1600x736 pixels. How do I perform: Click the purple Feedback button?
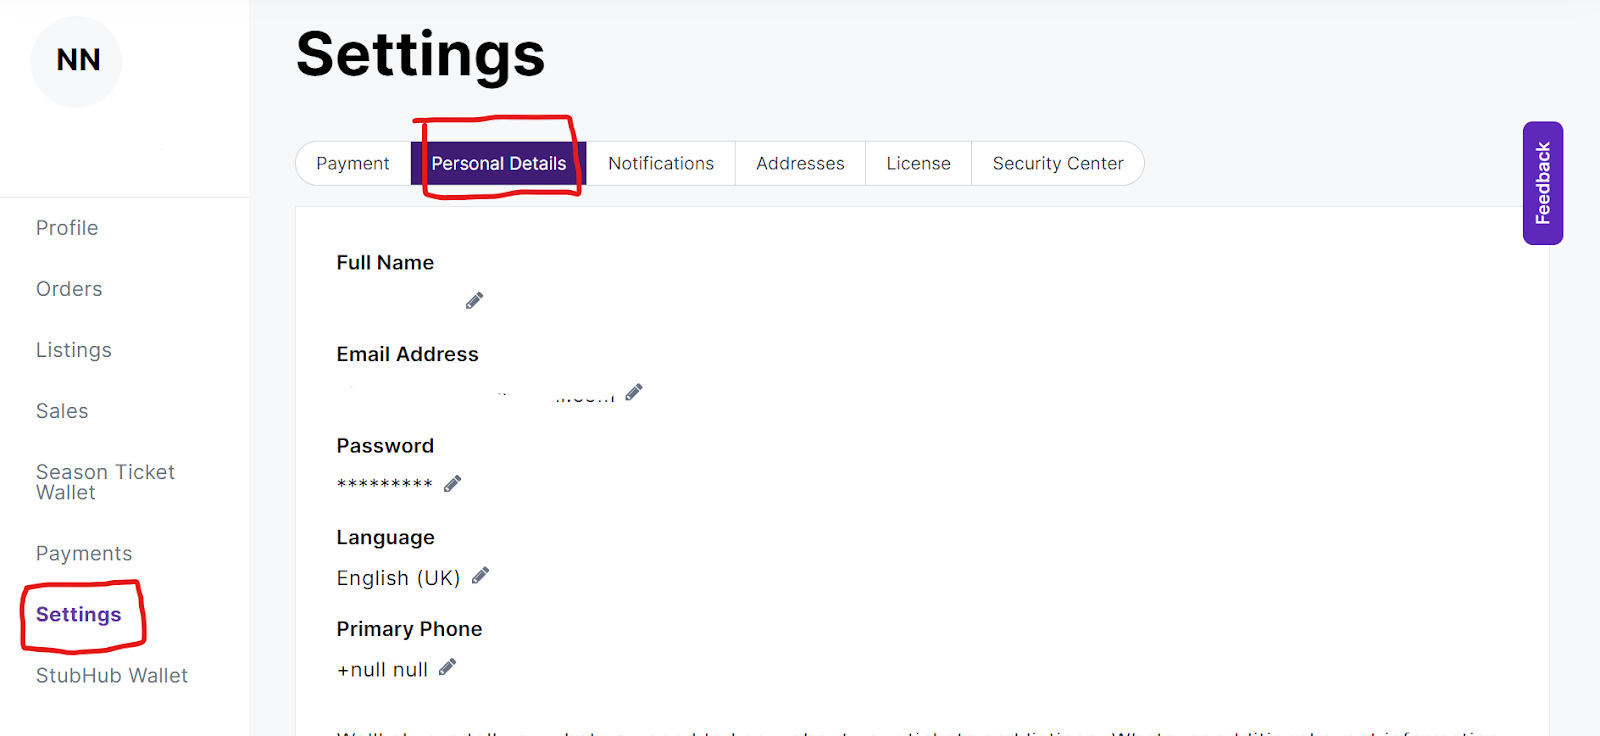point(1542,183)
